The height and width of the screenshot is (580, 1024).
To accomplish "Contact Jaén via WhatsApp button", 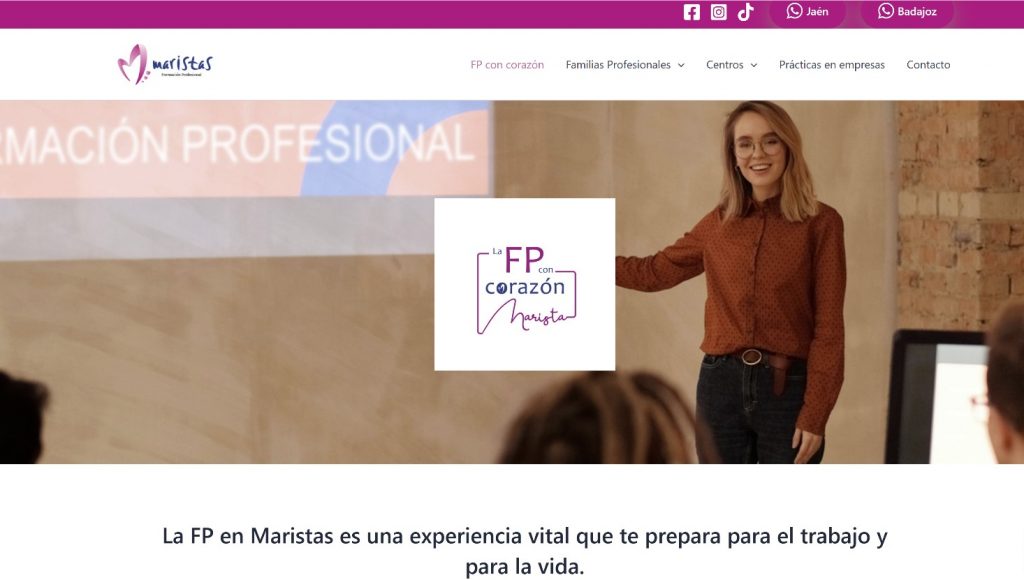I will 807,12.
